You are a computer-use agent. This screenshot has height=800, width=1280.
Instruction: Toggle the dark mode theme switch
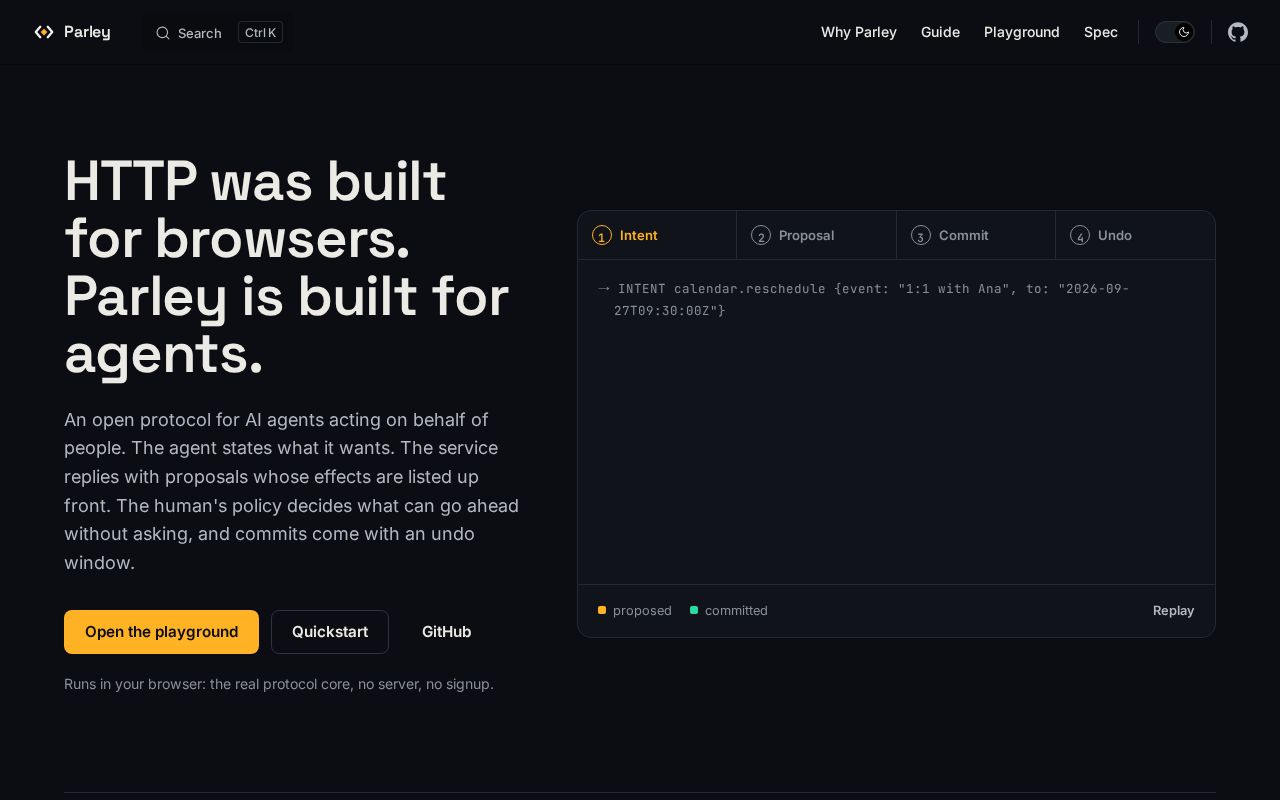tap(1175, 32)
